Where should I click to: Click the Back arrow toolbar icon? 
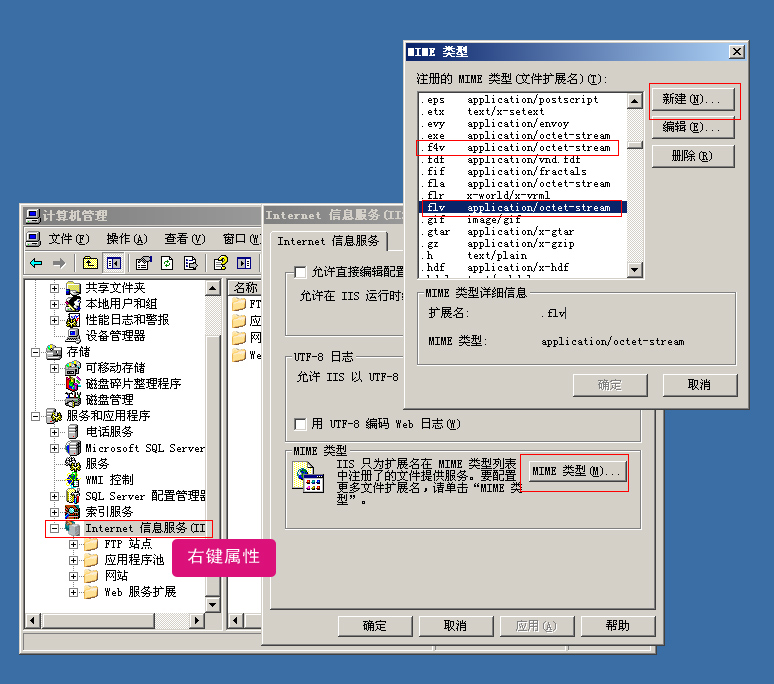36,263
